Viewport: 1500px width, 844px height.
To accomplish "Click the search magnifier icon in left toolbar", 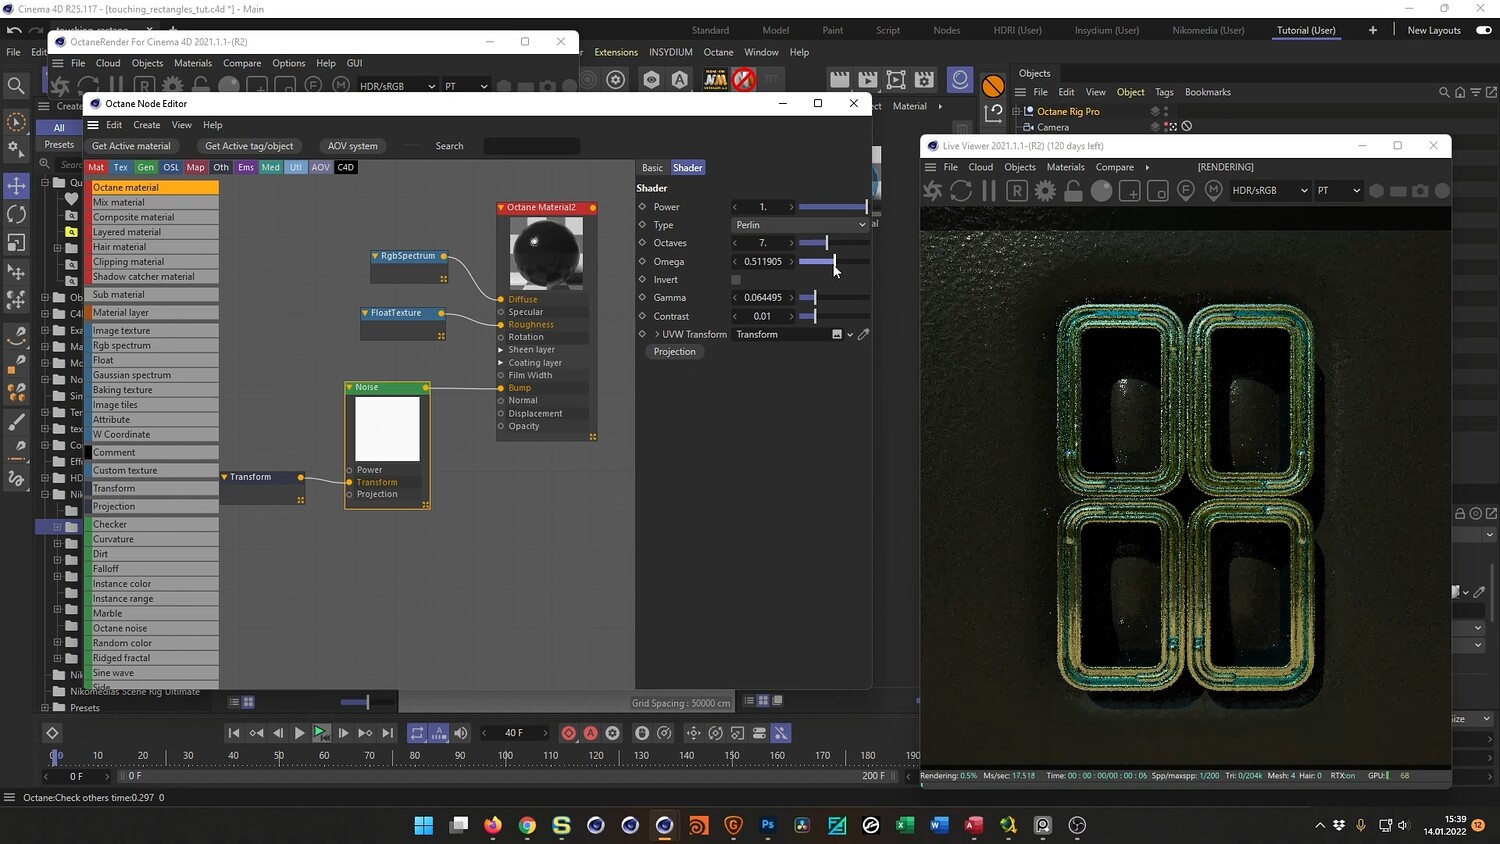I will point(16,86).
